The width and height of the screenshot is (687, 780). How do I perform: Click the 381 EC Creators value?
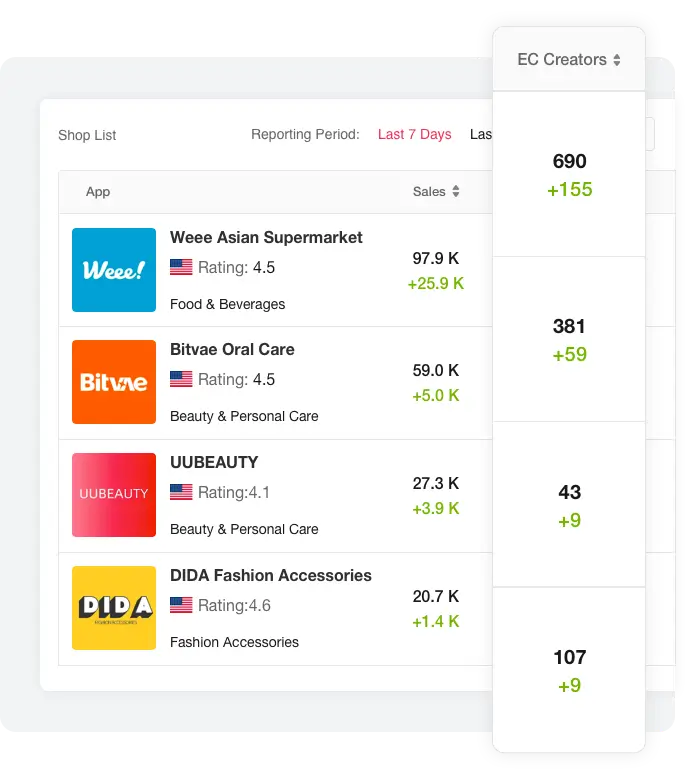tap(570, 326)
